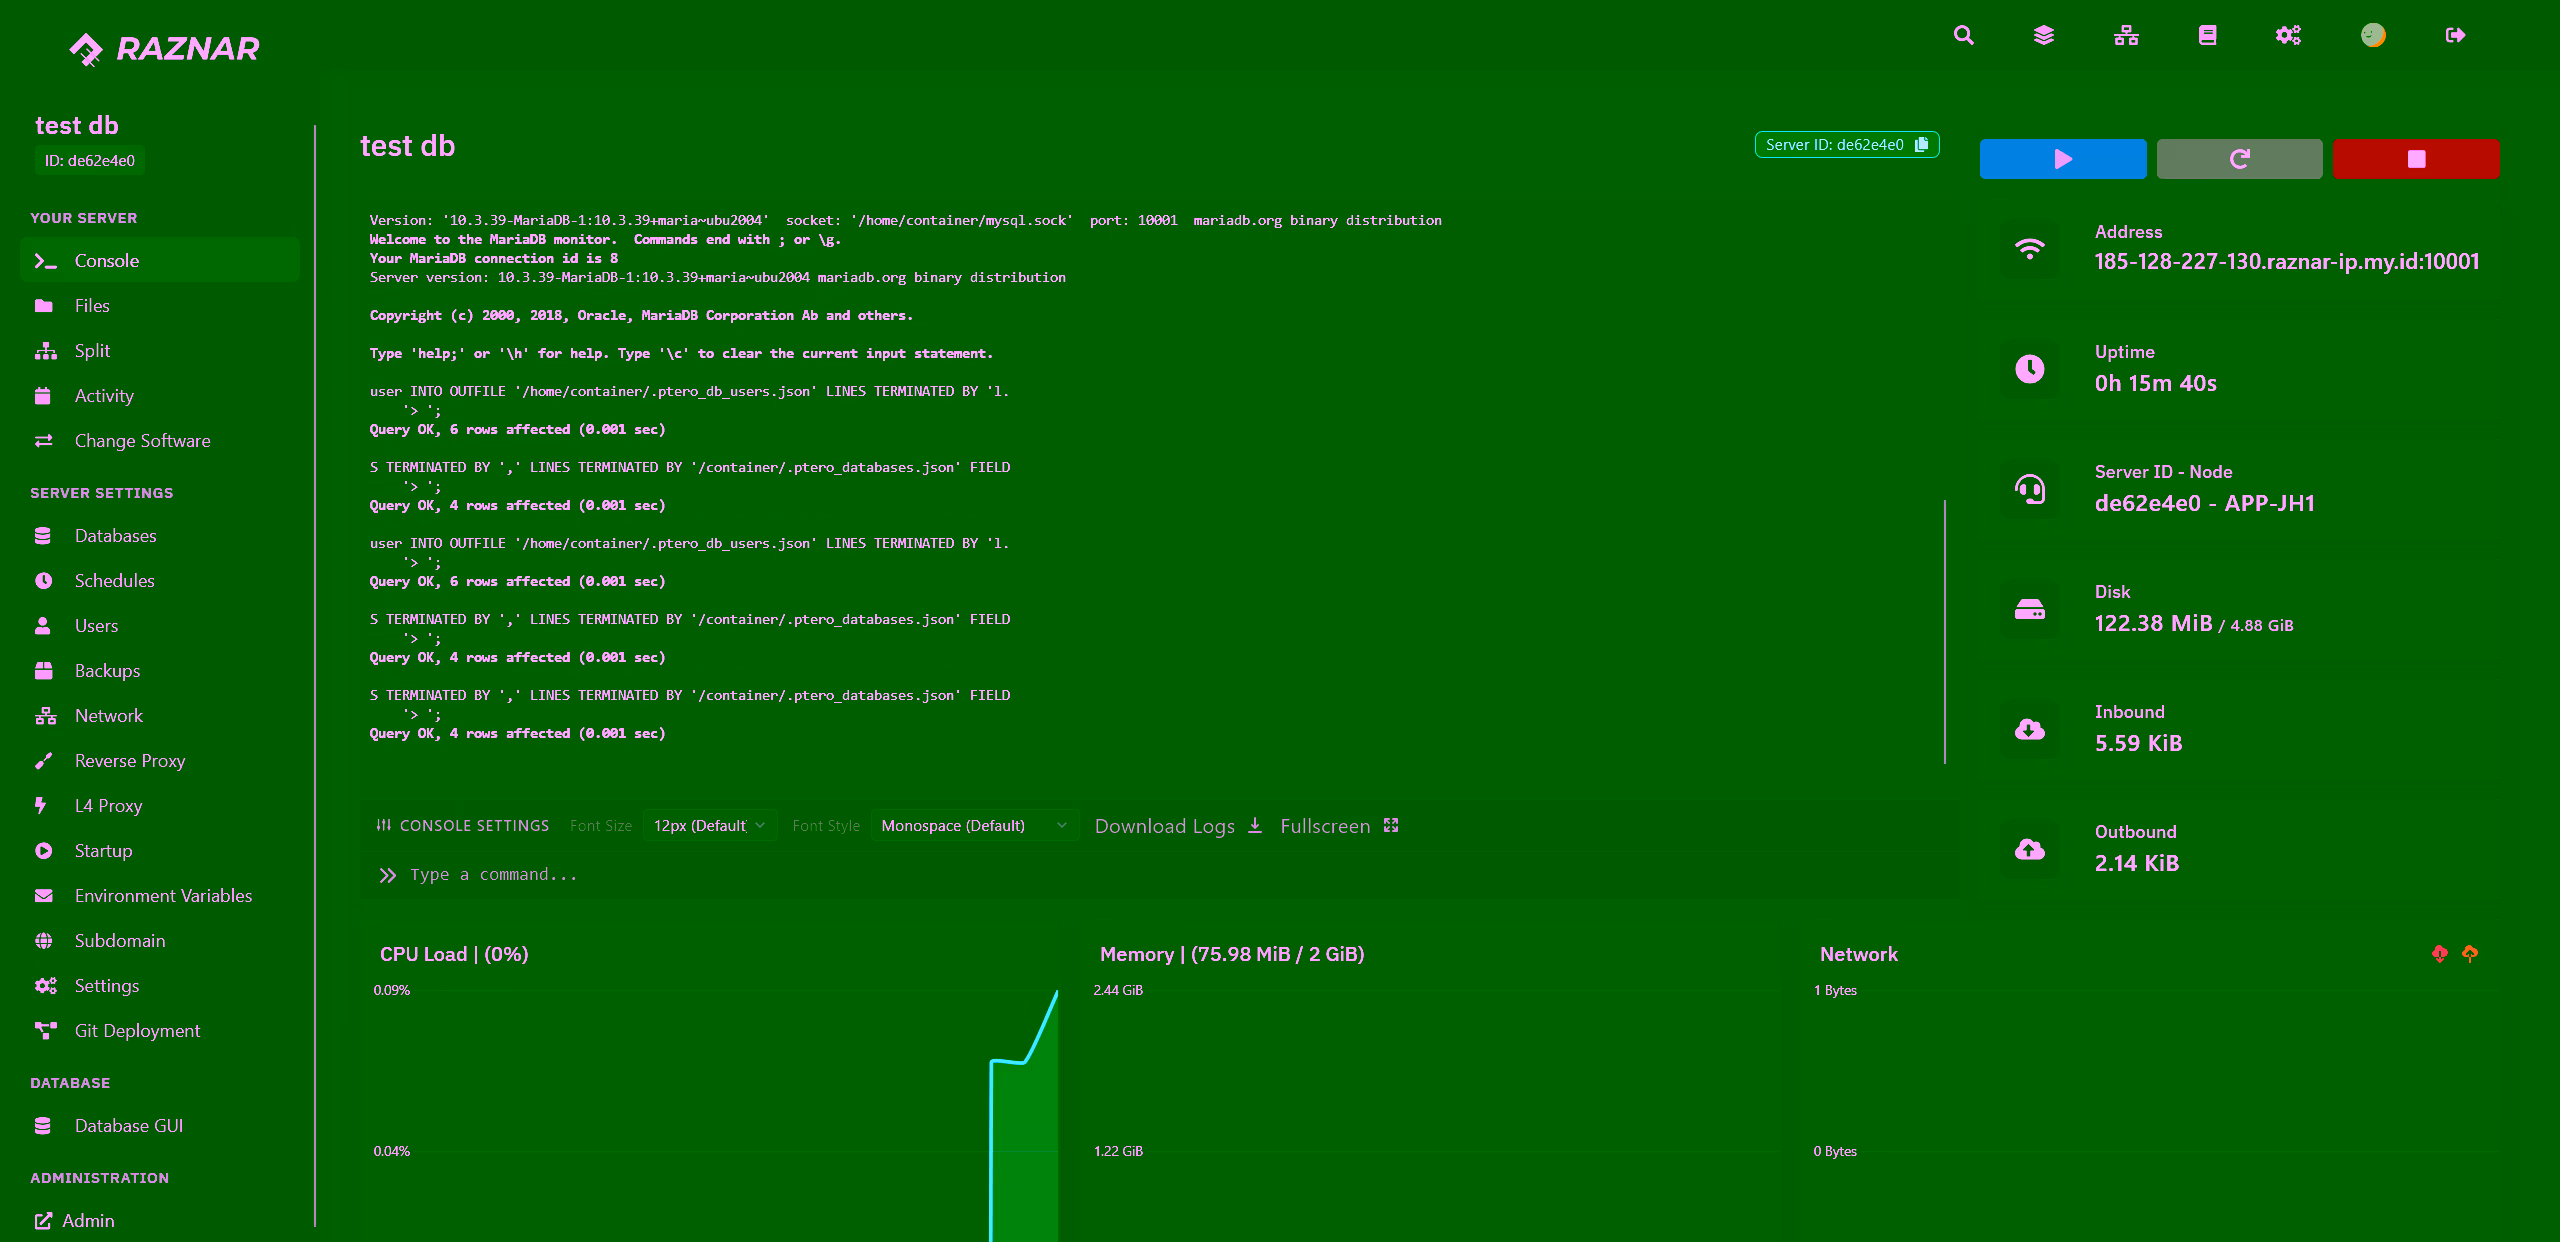Click the CPU Load chart title
The image size is (2560, 1242).
click(x=454, y=954)
